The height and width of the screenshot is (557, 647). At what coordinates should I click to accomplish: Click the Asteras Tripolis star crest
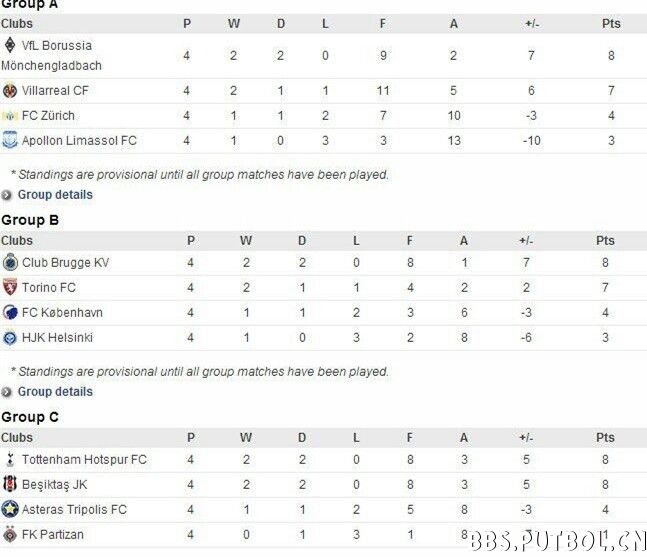[x=10, y=509]
